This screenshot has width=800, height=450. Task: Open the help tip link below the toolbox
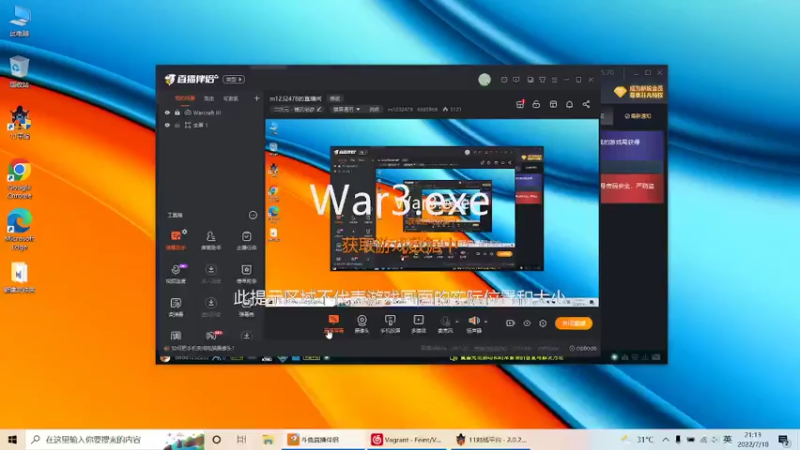pyautogui.click(x=199, y=348)
